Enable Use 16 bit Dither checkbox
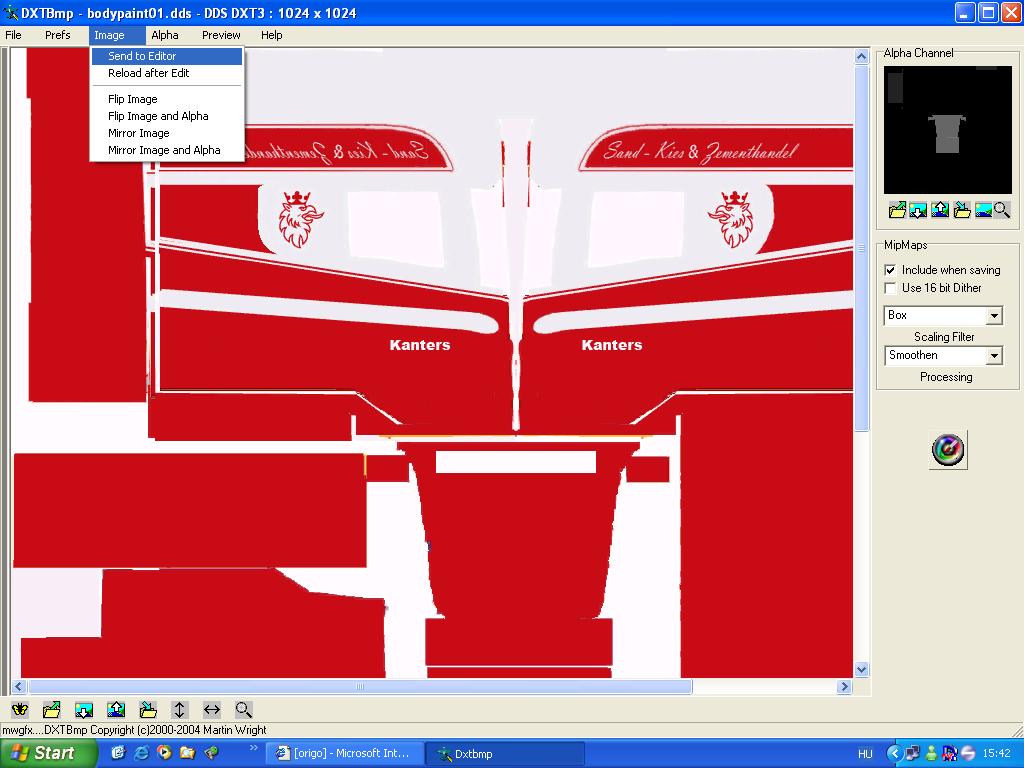Image resolution: width=1024 pixels, height=768 pixels. coord(890,288)
